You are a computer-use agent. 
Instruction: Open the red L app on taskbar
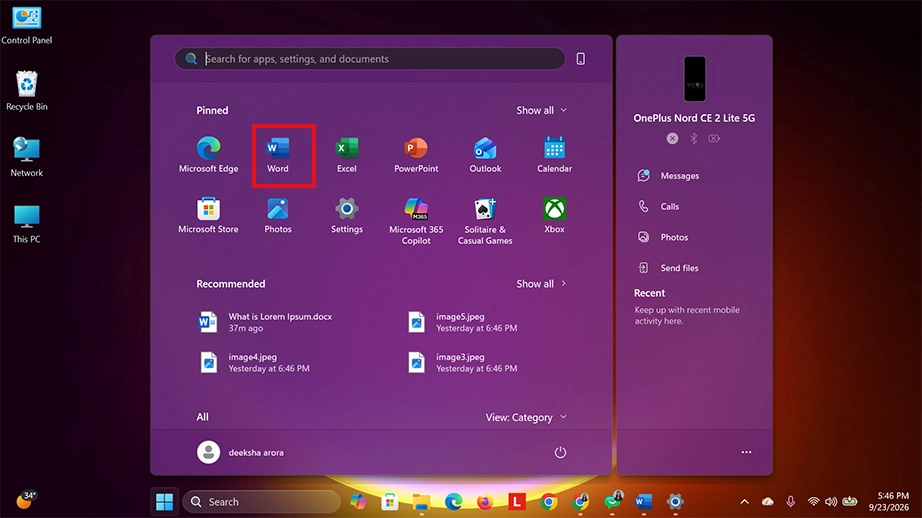516,502
